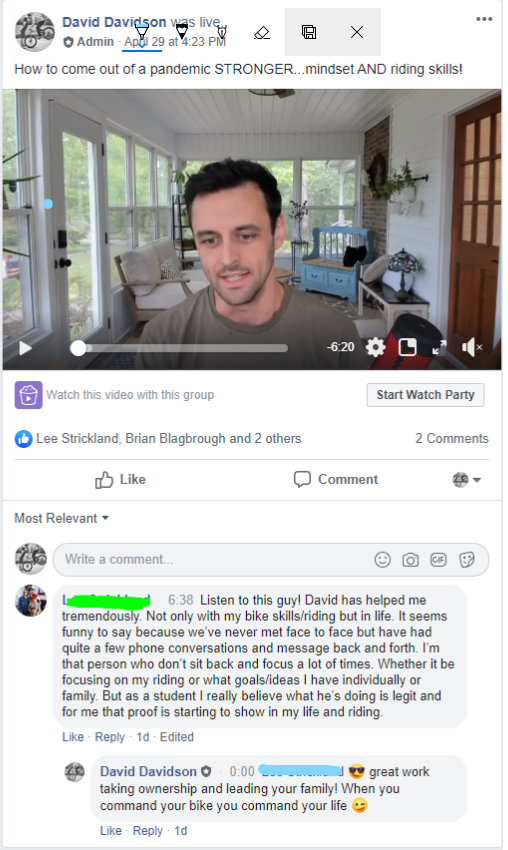This screenshot has width=508, height=850.
Task: Open sticker picker in comment box
Action: coord(467,559)
